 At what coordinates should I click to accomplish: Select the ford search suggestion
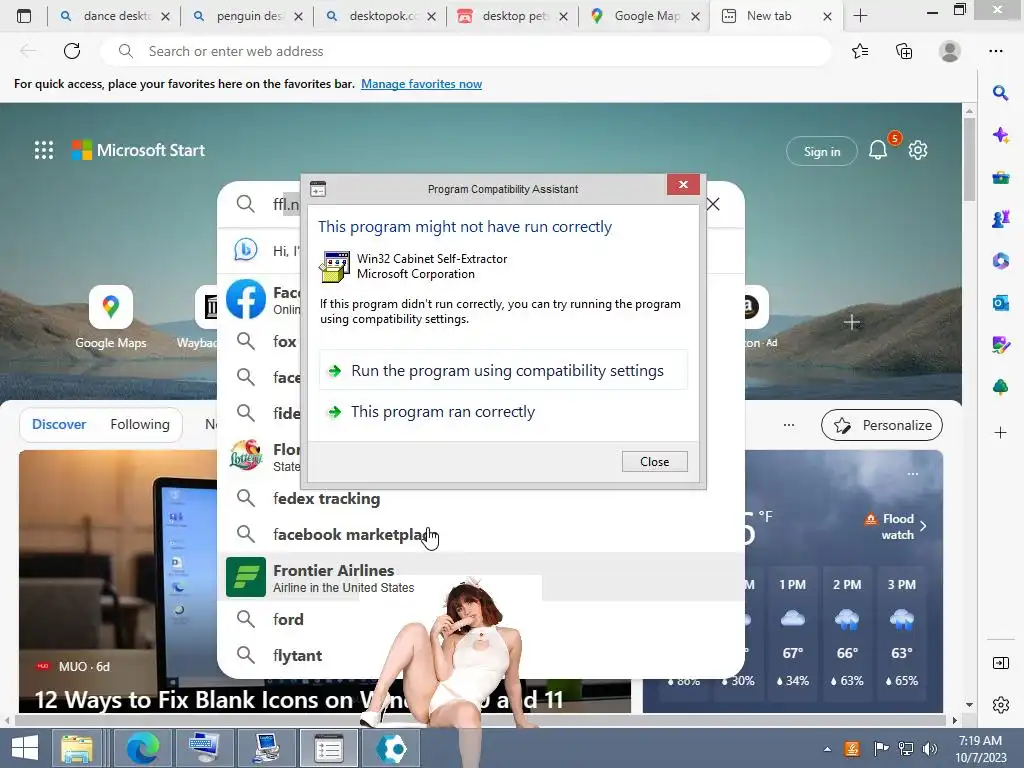click(x=483, y=619)
